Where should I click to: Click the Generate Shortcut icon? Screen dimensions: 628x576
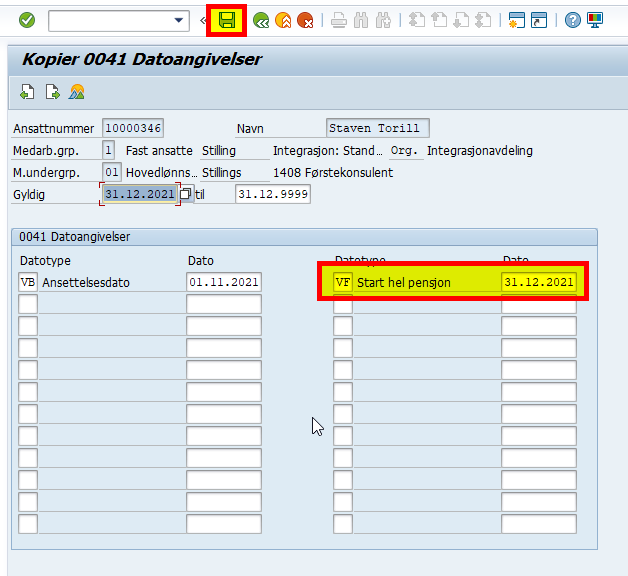click(x=539, y=20)
